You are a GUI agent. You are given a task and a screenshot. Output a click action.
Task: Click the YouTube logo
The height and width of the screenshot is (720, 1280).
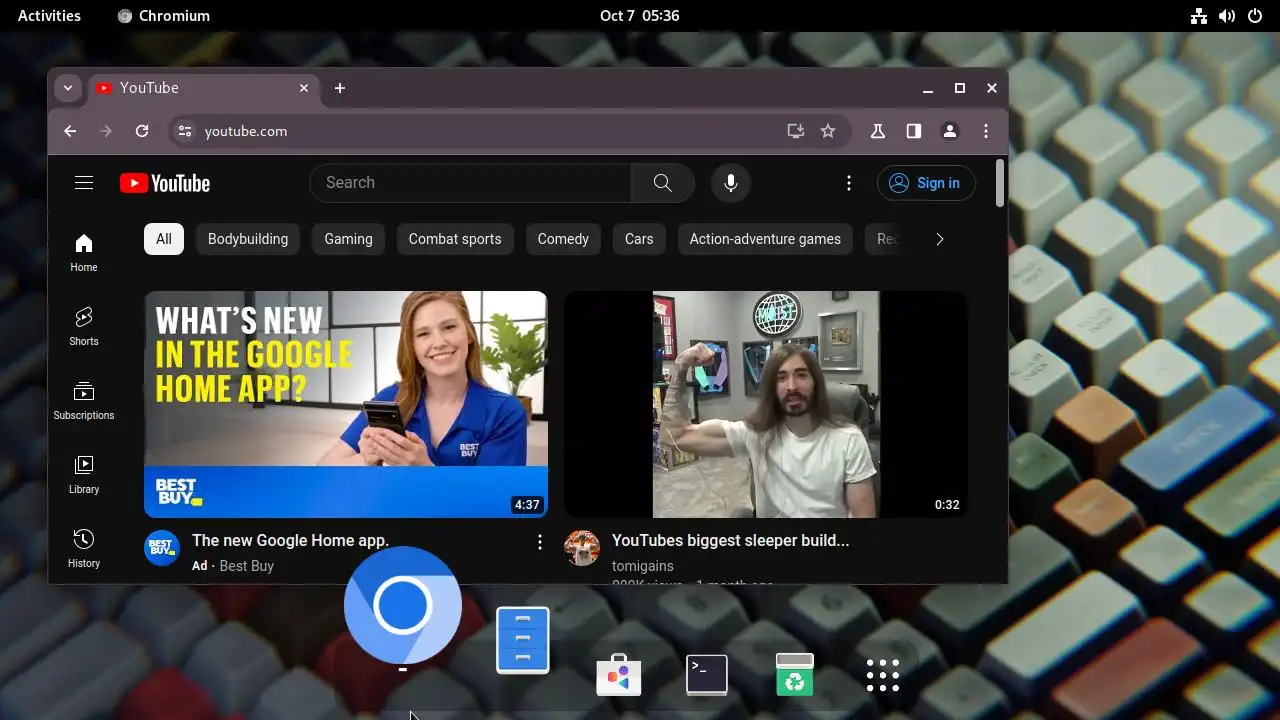point(165,183)
